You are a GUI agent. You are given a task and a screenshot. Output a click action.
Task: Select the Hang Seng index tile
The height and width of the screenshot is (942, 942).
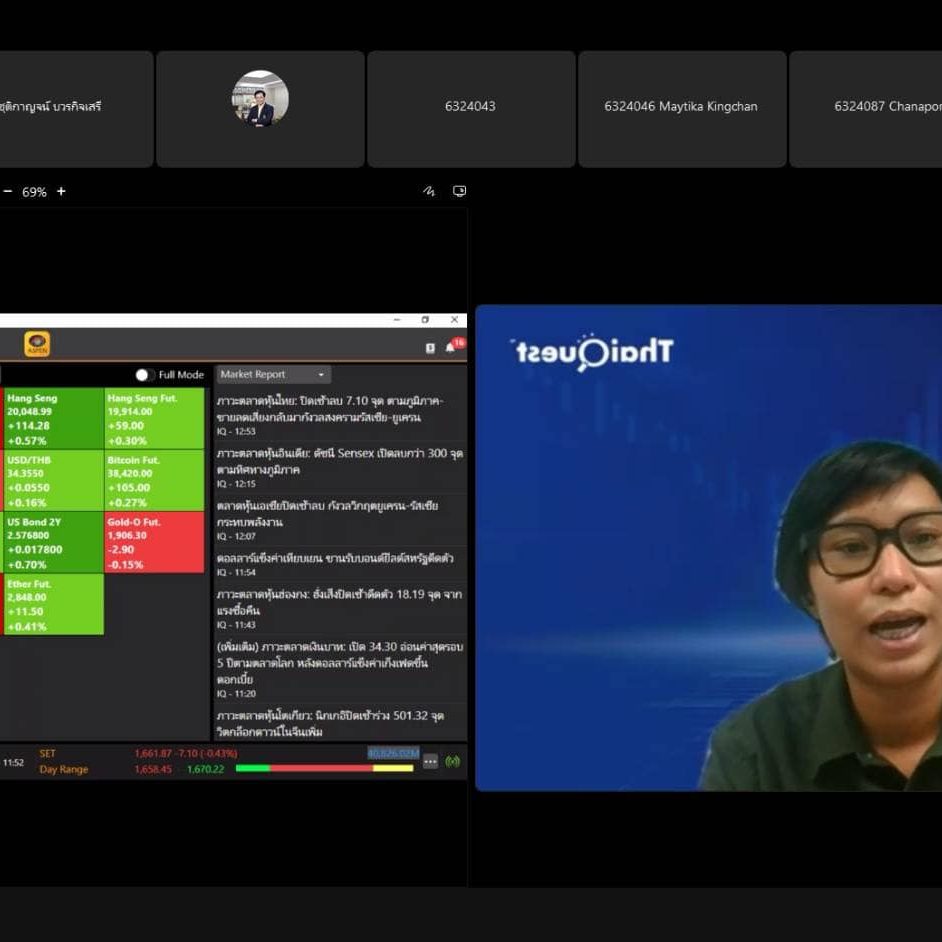[x=53, y=418]
